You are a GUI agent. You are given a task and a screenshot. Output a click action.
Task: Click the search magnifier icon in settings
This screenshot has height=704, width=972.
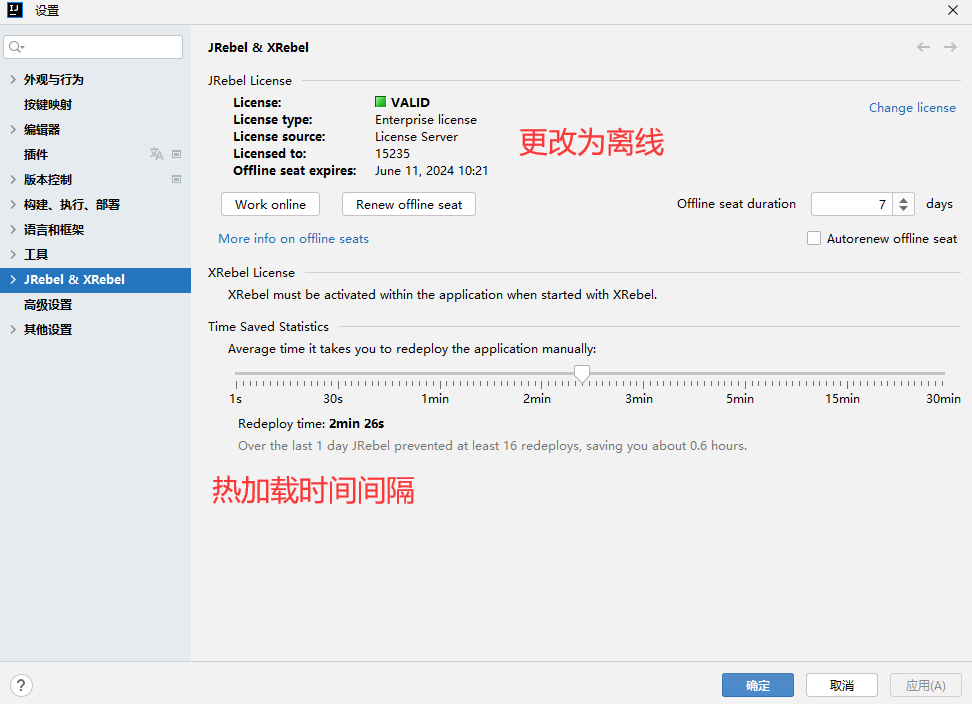click(x=15, y=47)
